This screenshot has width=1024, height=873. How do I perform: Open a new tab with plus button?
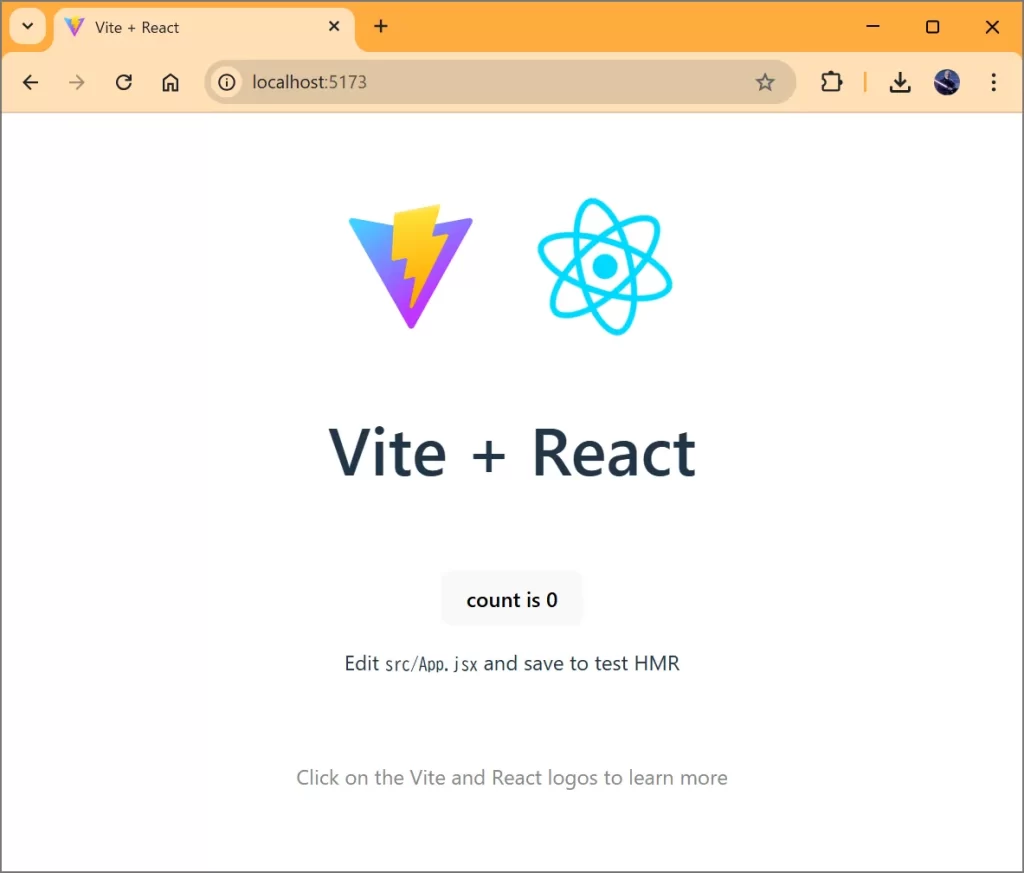point(380,27)
